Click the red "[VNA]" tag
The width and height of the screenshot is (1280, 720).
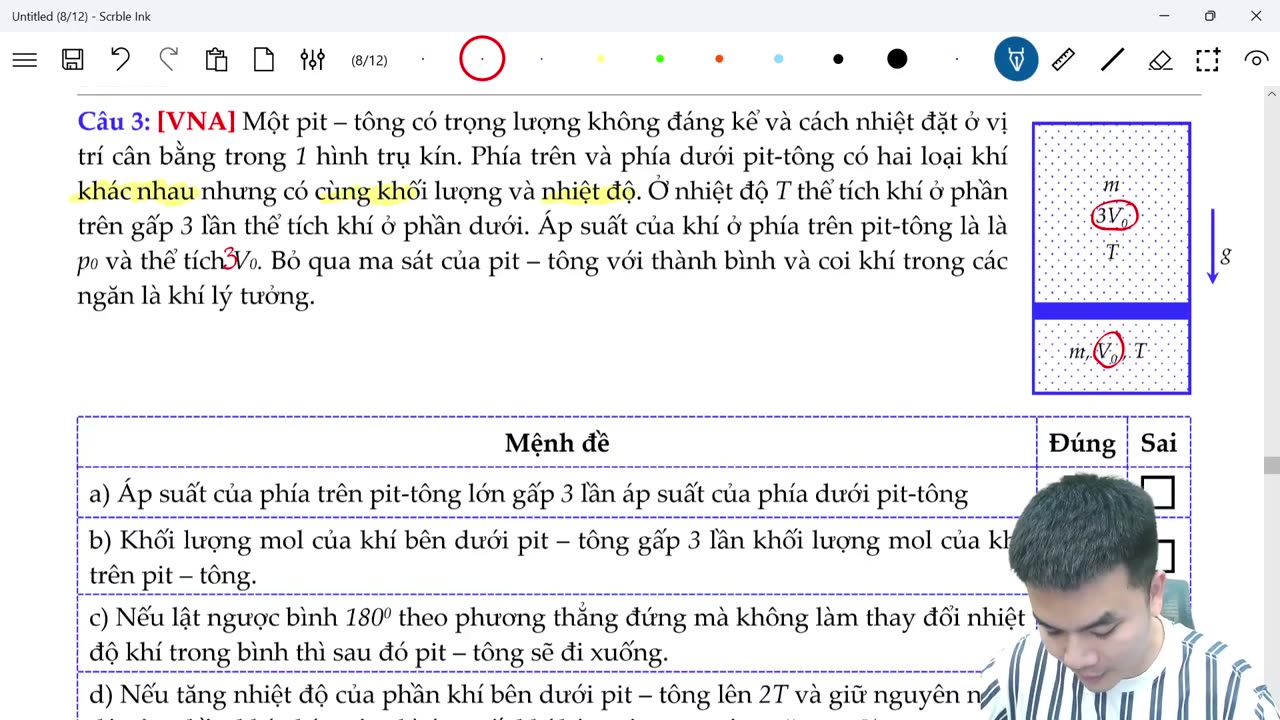point(196,122)
